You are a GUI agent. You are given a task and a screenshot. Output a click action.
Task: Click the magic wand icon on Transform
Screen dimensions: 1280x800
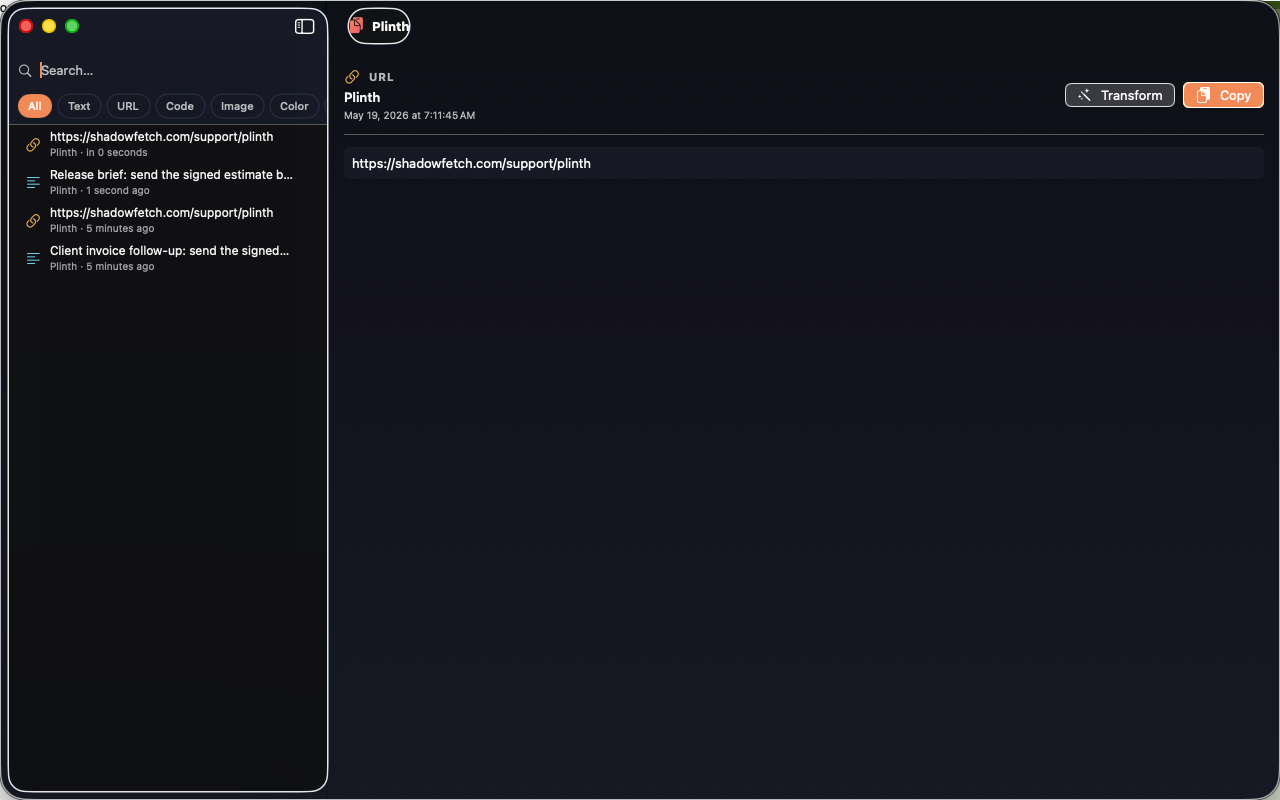click(x=1085, y=95)
